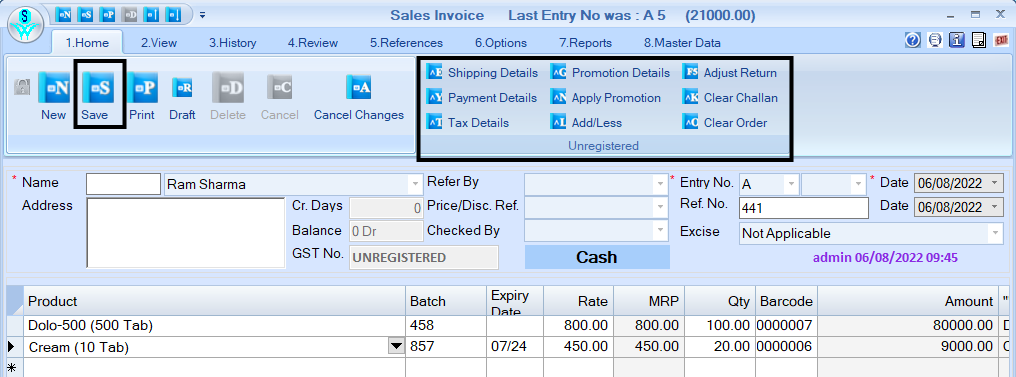Switch to the 8.Master Data tab
This screenshot has width=1016, height=377.
(682, 43)
